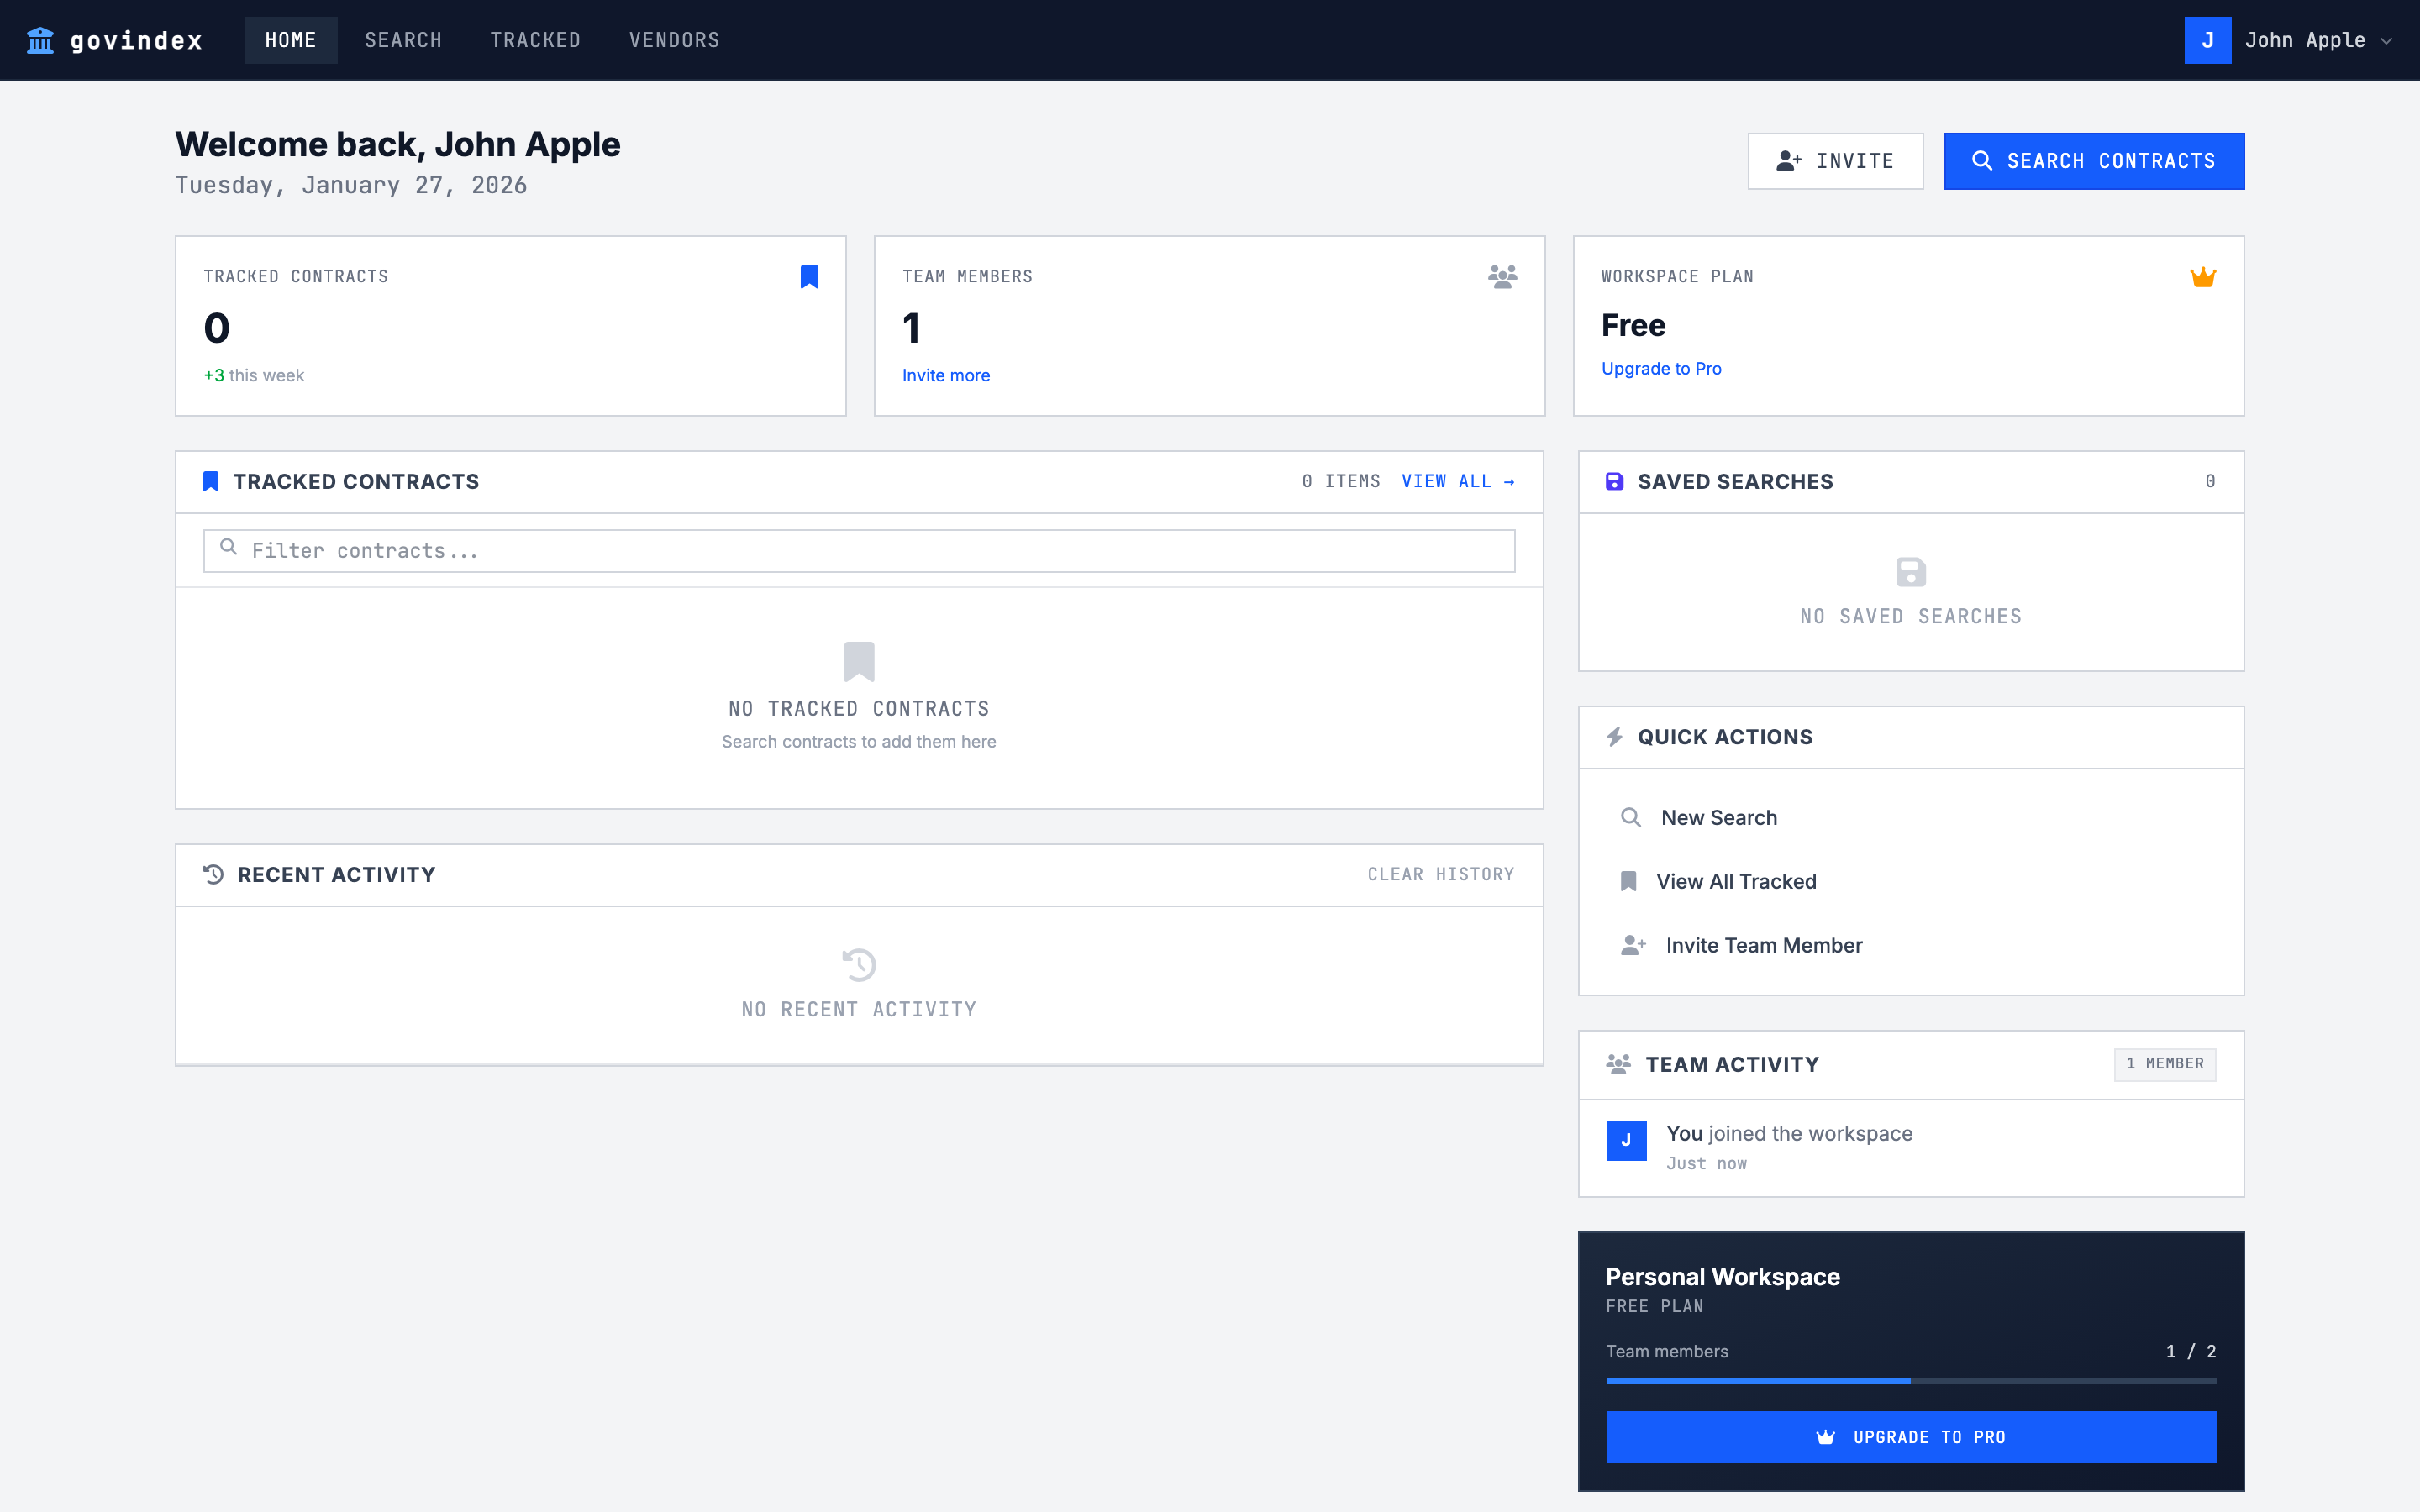Open the VENDORS section

[674, 40]
